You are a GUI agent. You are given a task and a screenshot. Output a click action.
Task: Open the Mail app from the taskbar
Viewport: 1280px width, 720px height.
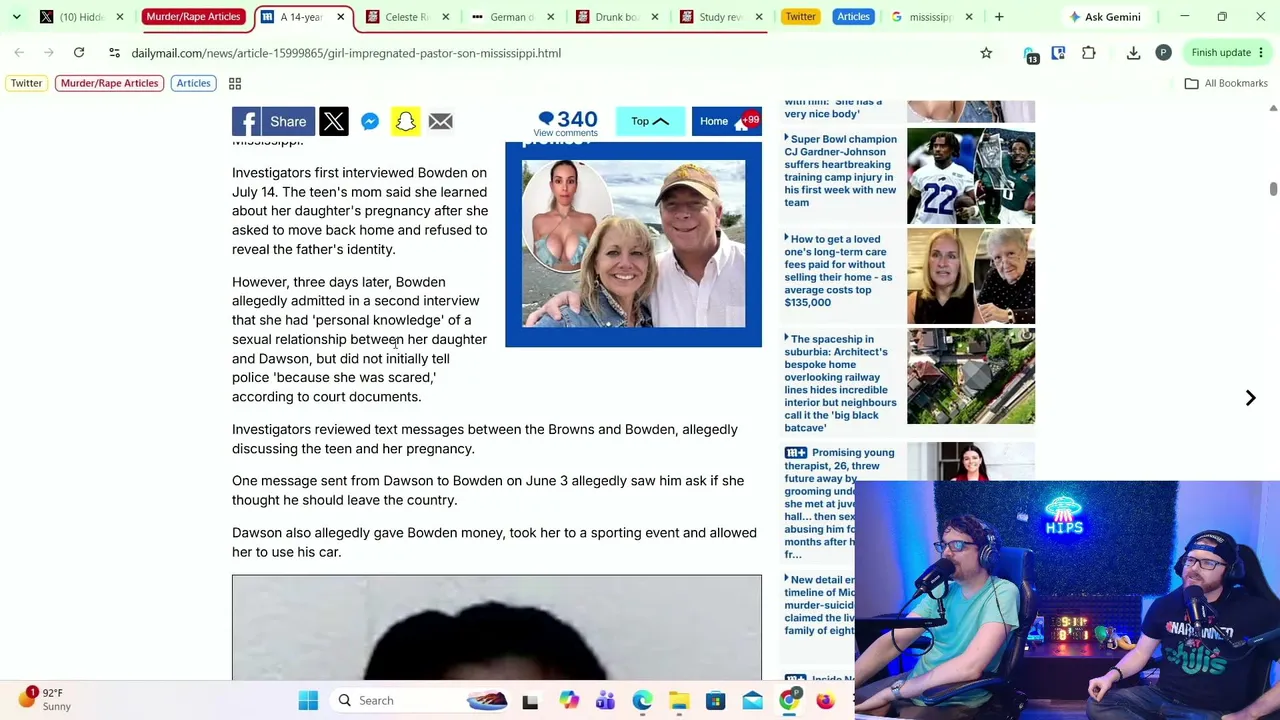pyautogui.click(x=753, y=700)
